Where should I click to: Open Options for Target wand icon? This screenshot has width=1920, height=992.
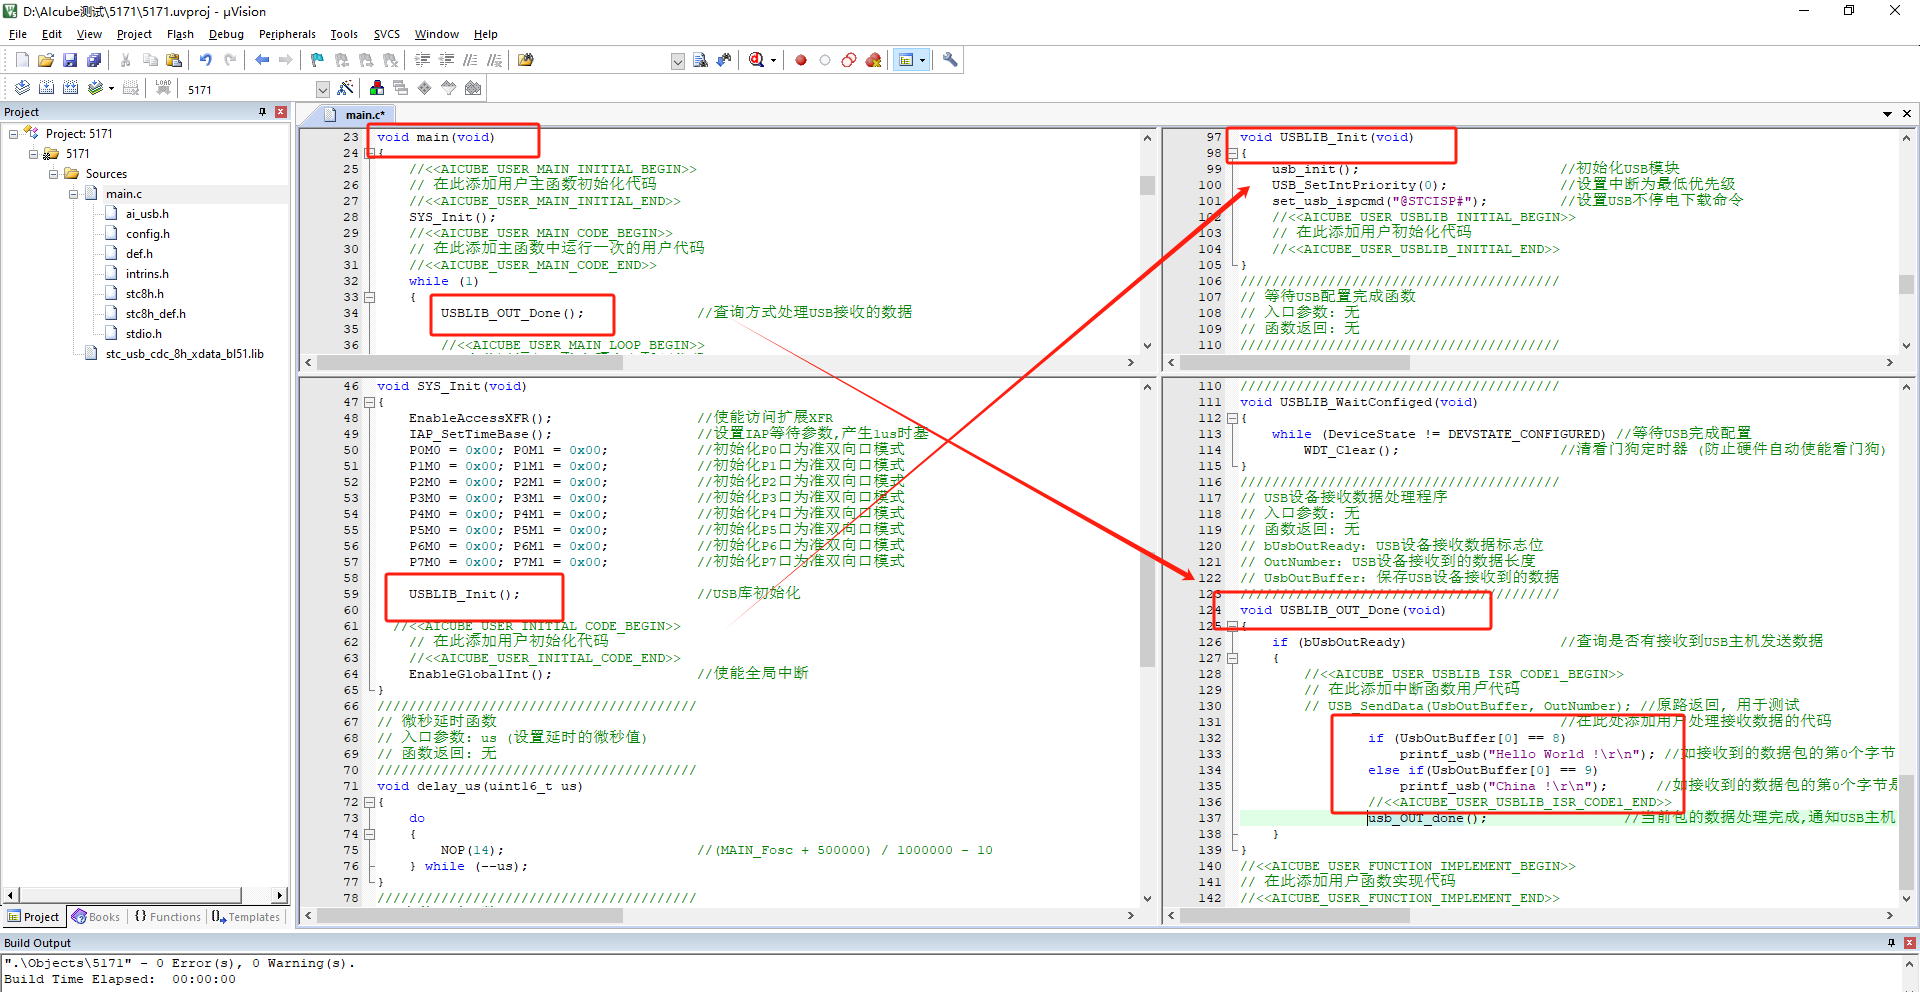point(345,88)
